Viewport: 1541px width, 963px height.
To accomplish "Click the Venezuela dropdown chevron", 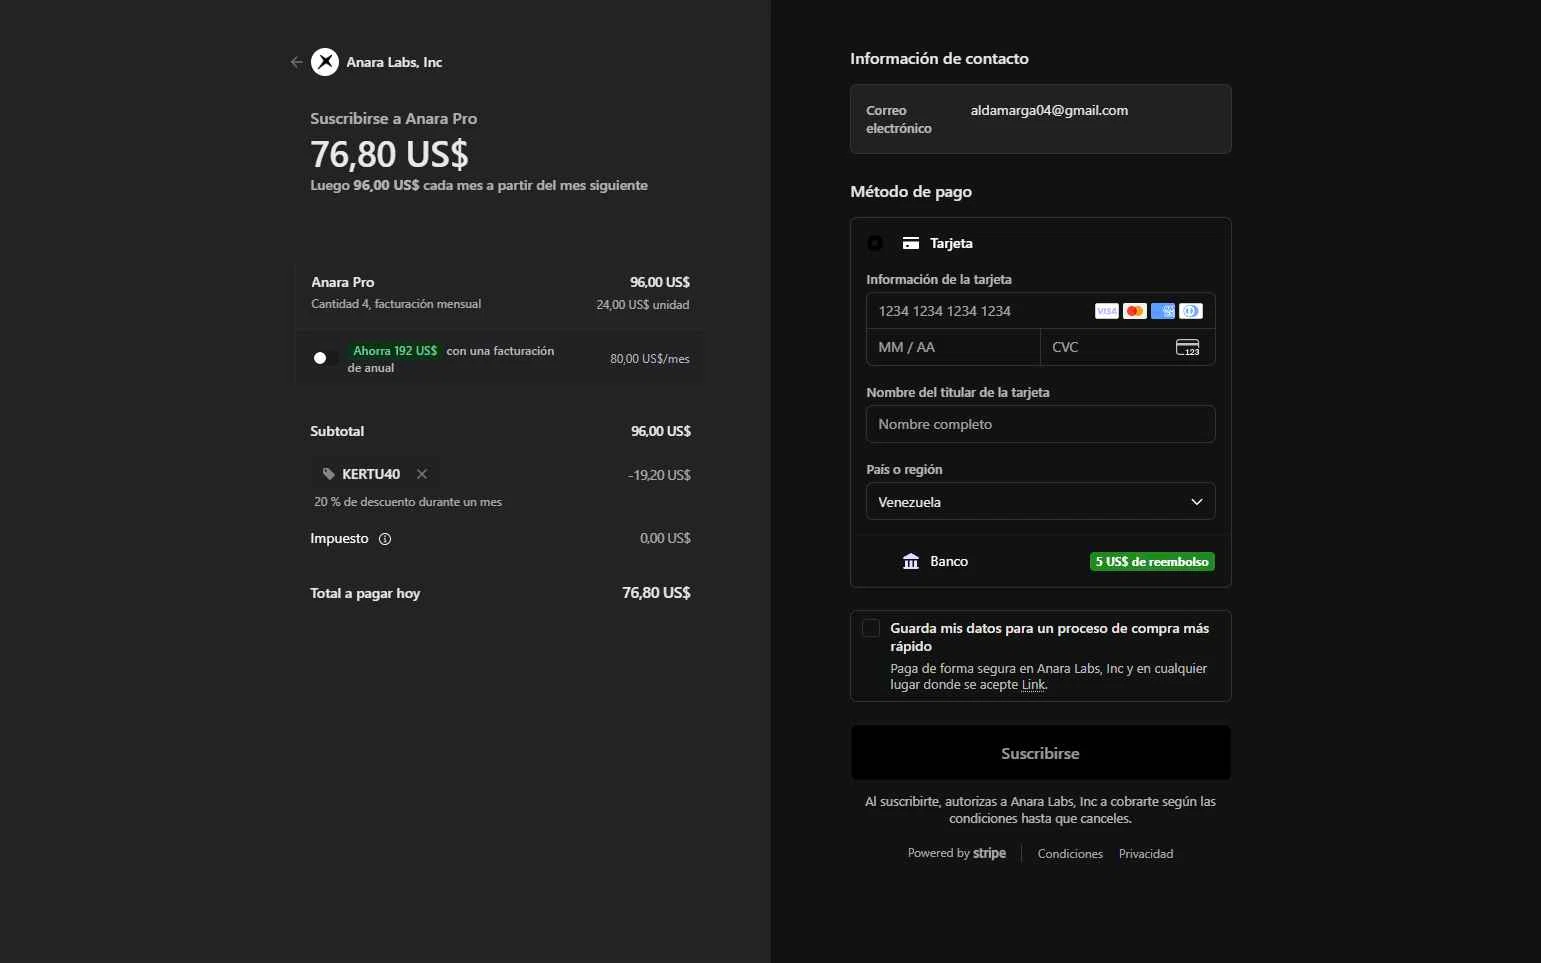I will coord(1196,502).
